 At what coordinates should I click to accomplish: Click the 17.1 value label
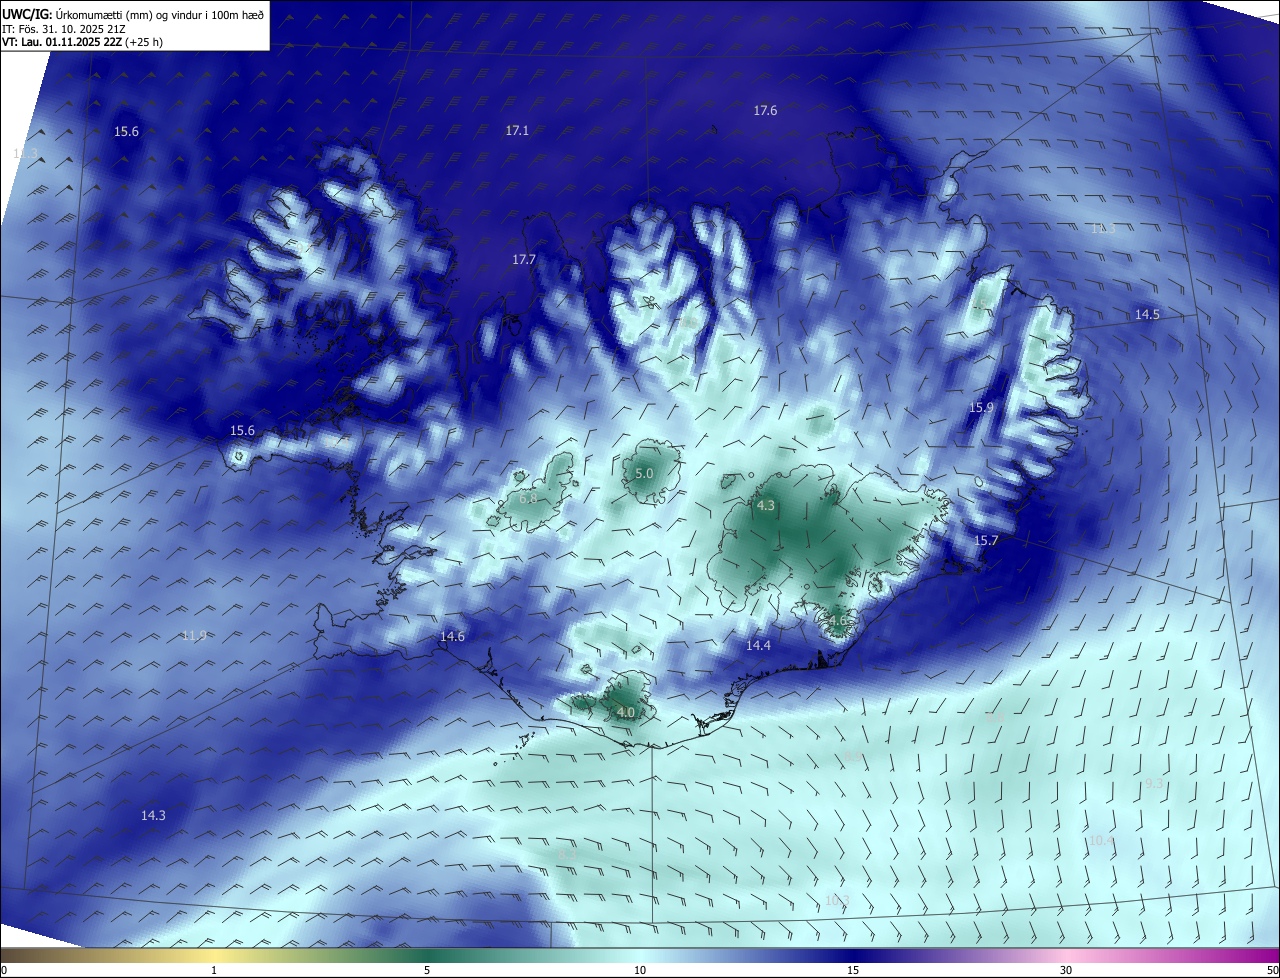517,131
